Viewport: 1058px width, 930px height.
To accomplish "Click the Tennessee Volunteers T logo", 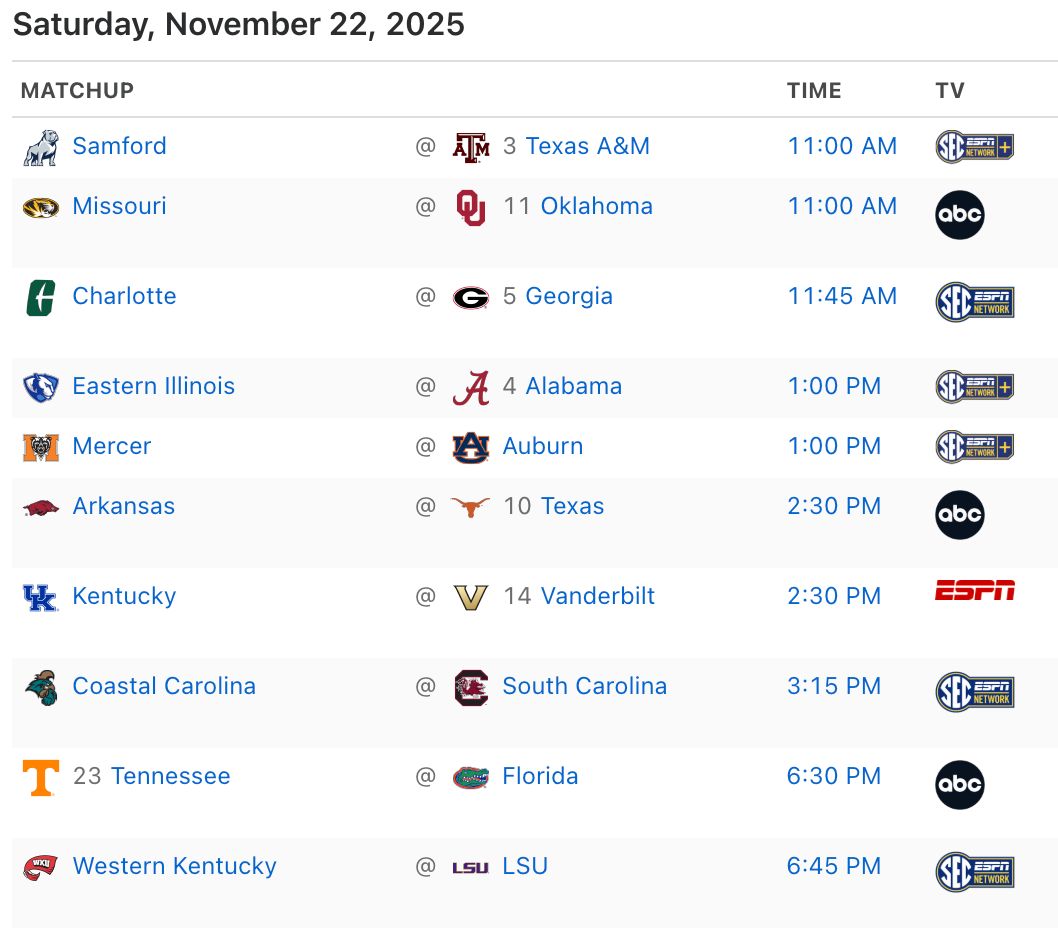I will pyautogui.click(x=41, y=777).
